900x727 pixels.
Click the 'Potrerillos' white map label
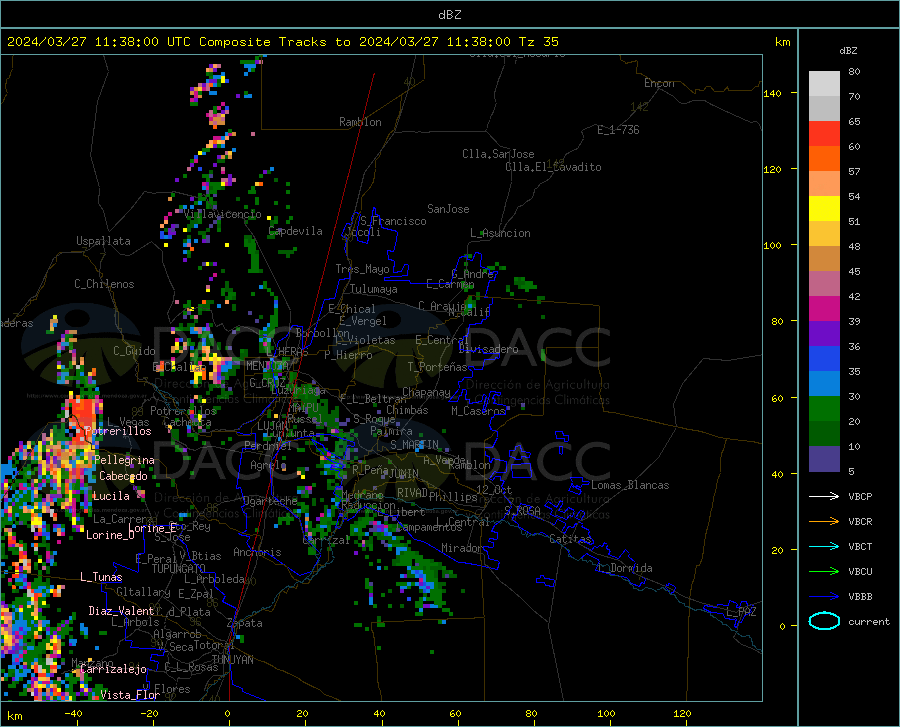click(118, 431)
